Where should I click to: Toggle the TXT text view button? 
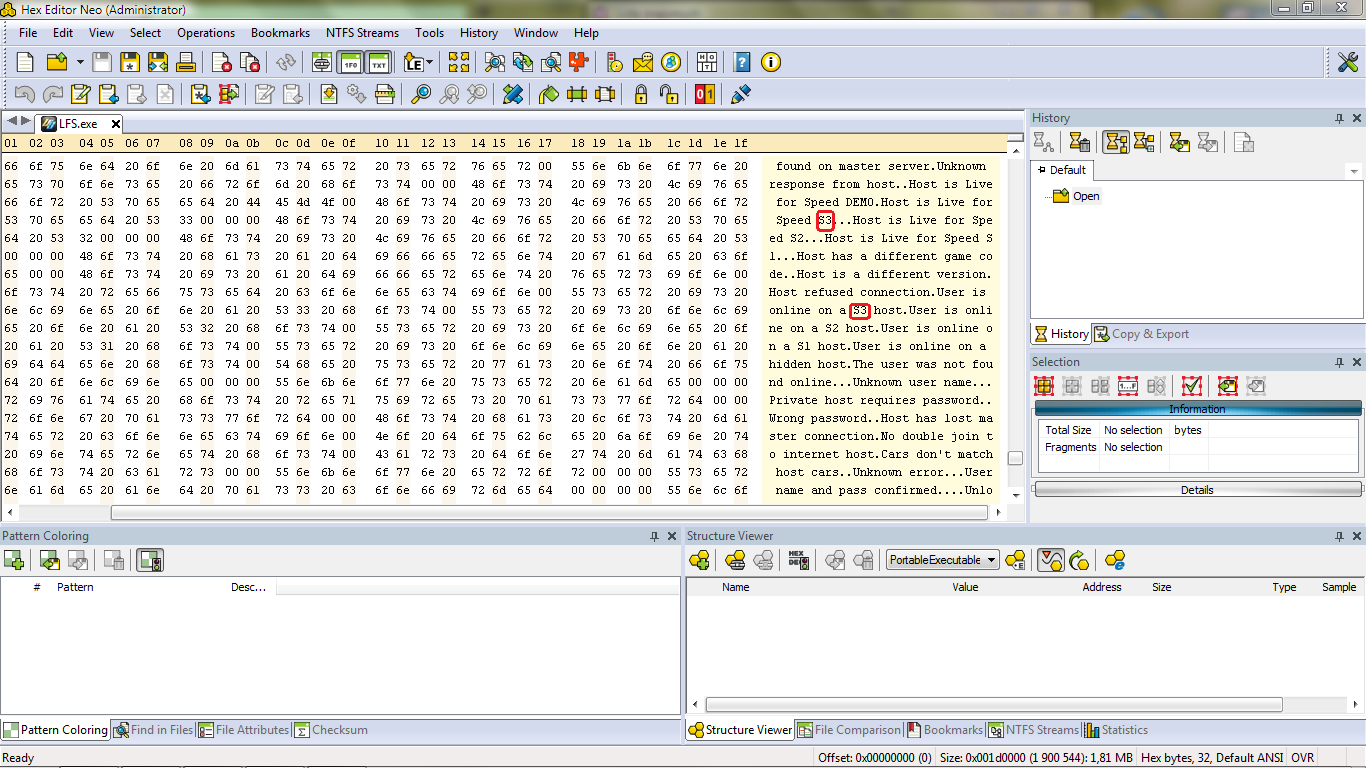378,62
